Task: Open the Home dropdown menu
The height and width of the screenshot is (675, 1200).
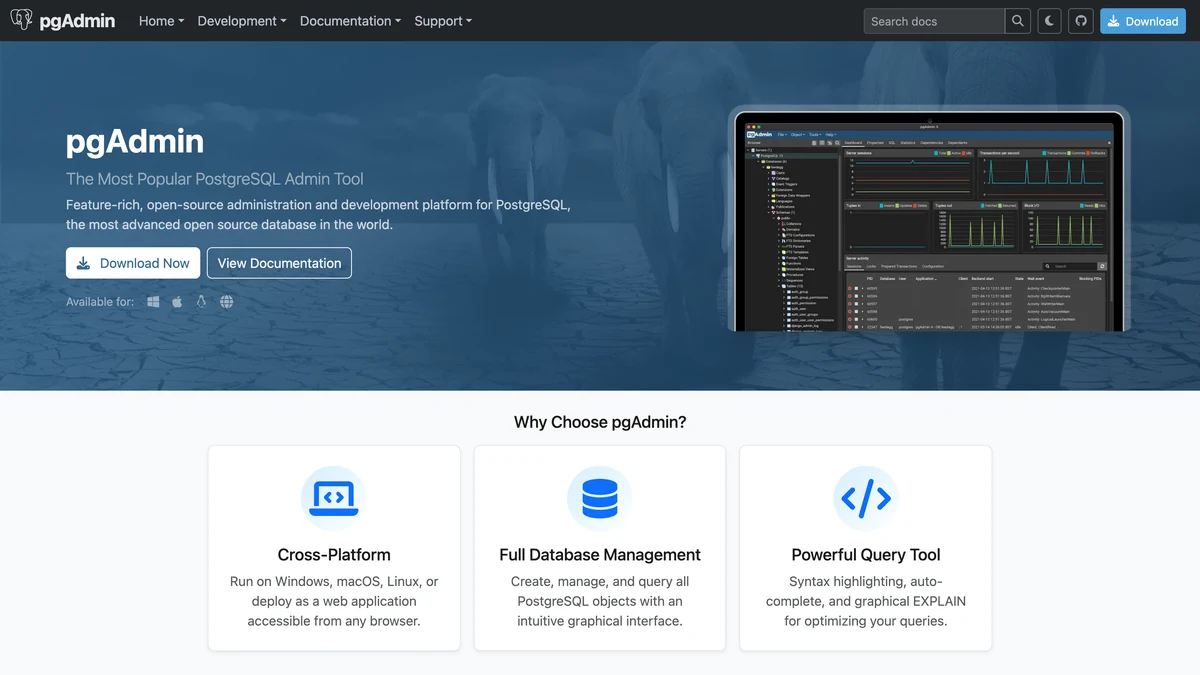Action: (x=161, y=21)
